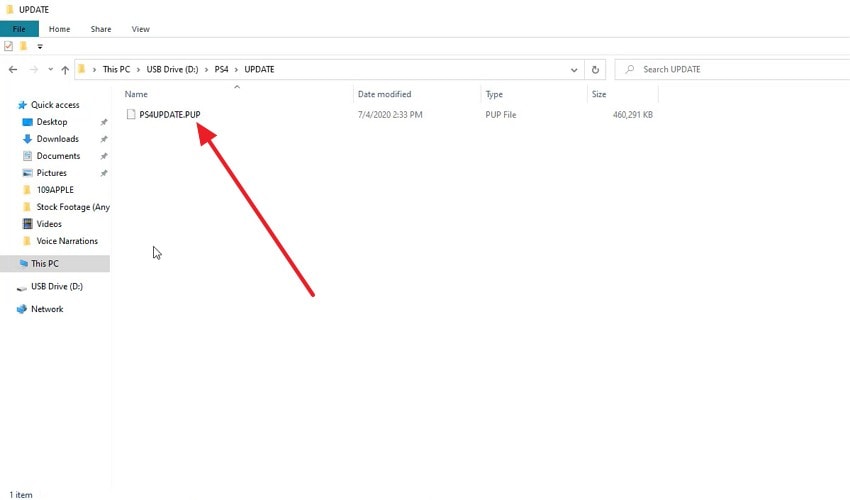Click the 7/4/2020 2:33 PM date cell

390,114
